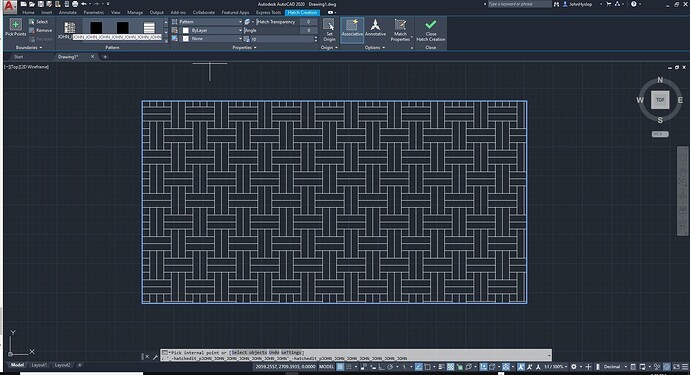
Task: Toggle grid display in status bar
Action: tap(340, 367)
